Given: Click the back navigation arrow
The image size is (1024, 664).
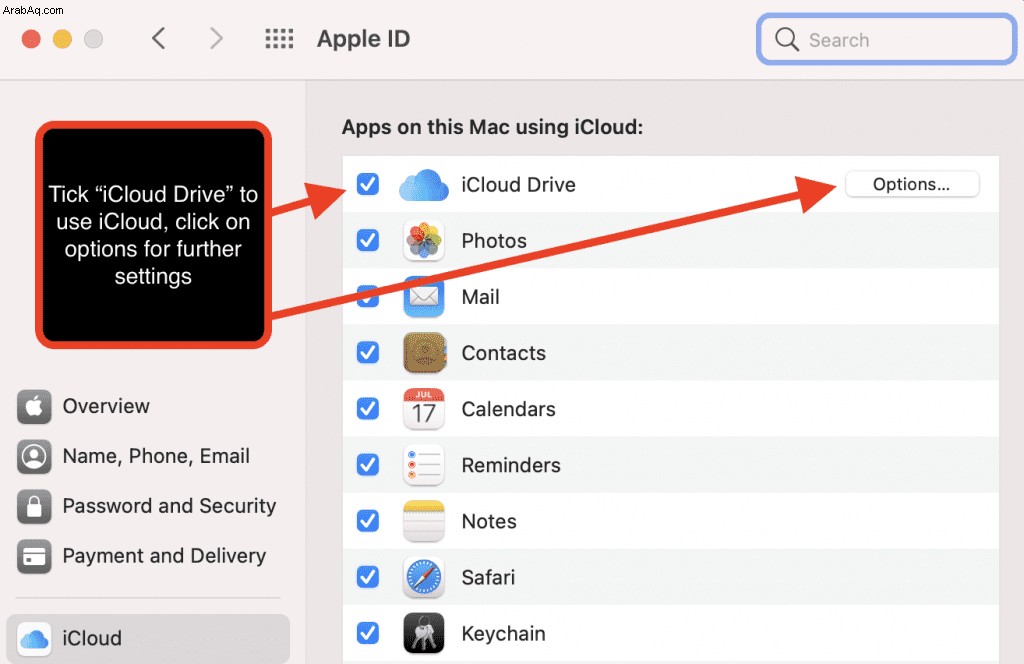Looking at the screenshot, I should (x=158, y=39).
